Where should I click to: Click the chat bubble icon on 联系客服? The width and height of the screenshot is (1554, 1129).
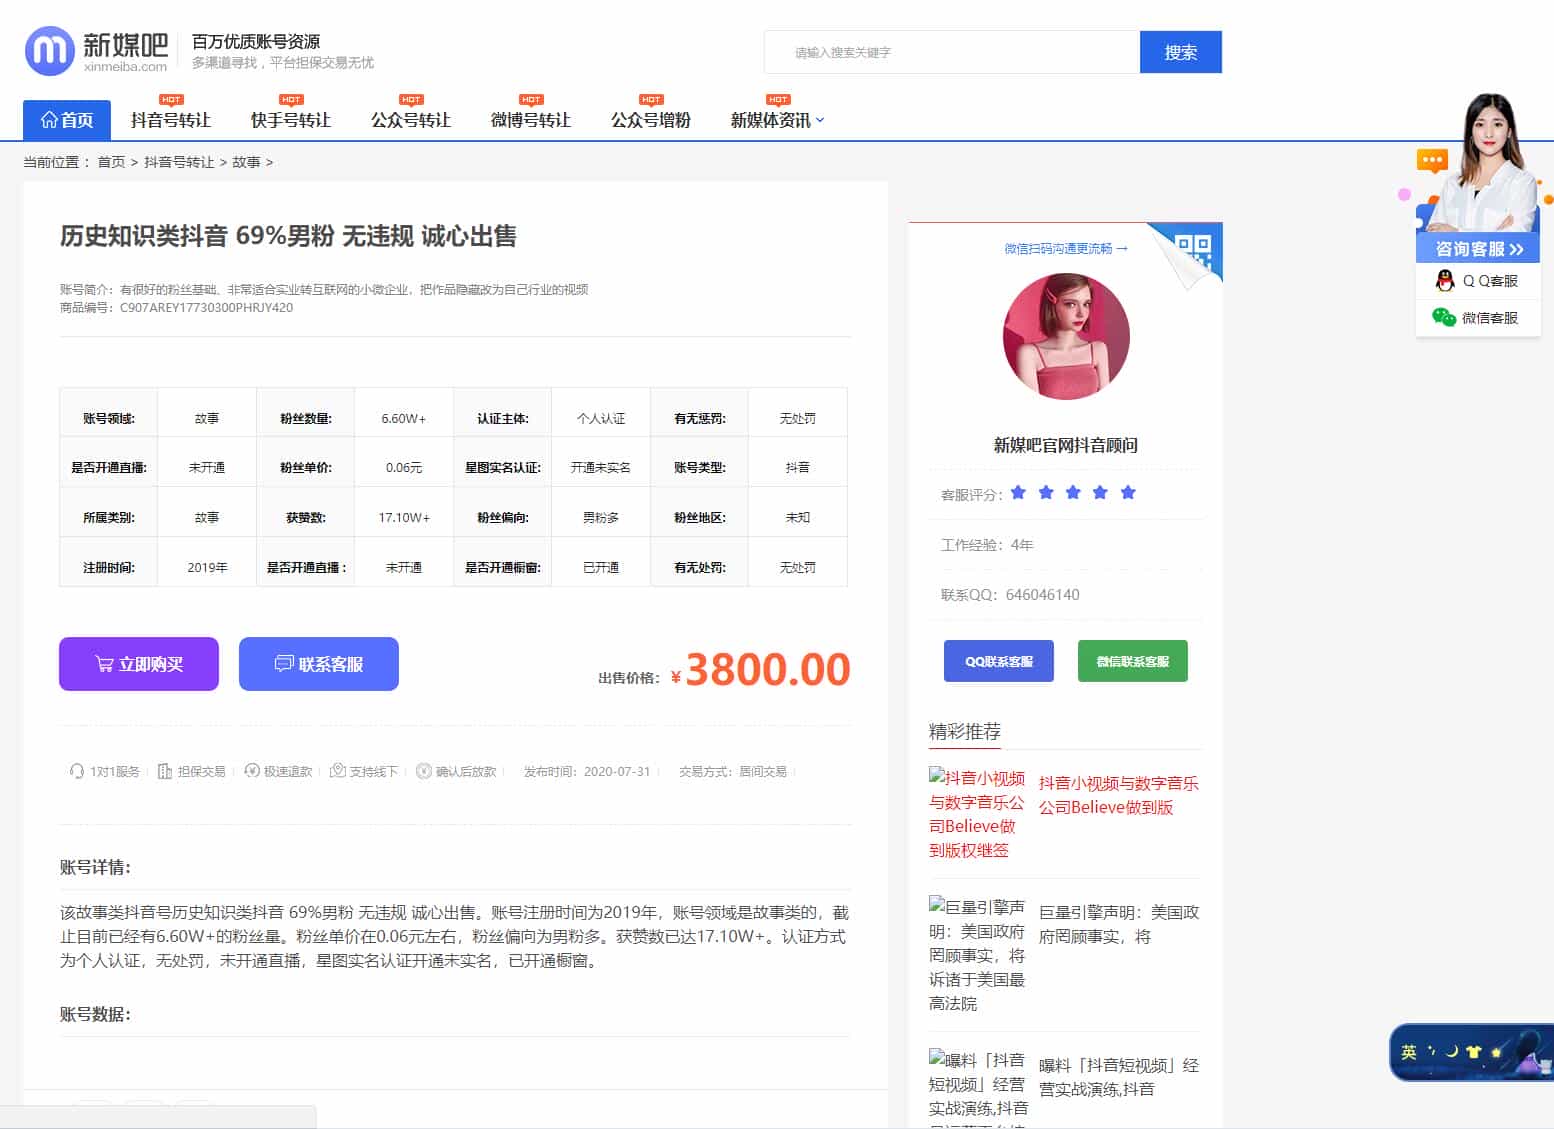283,663
